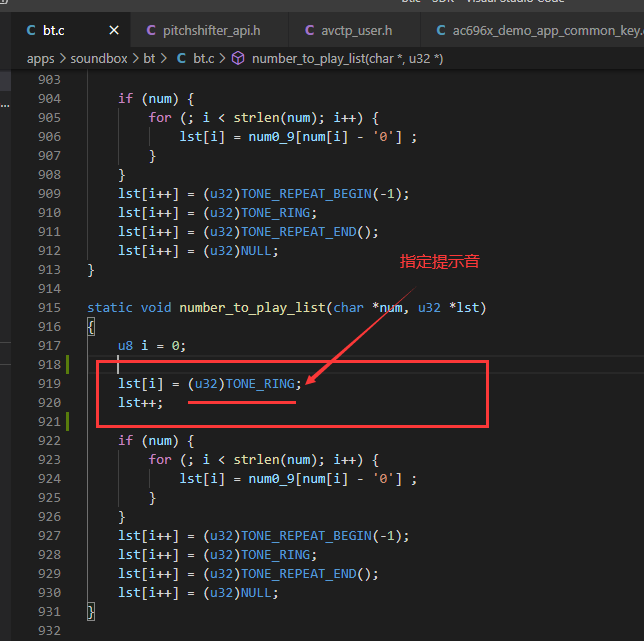
Task: Click line number 919 in the gutter
Action: click(49, 384)
